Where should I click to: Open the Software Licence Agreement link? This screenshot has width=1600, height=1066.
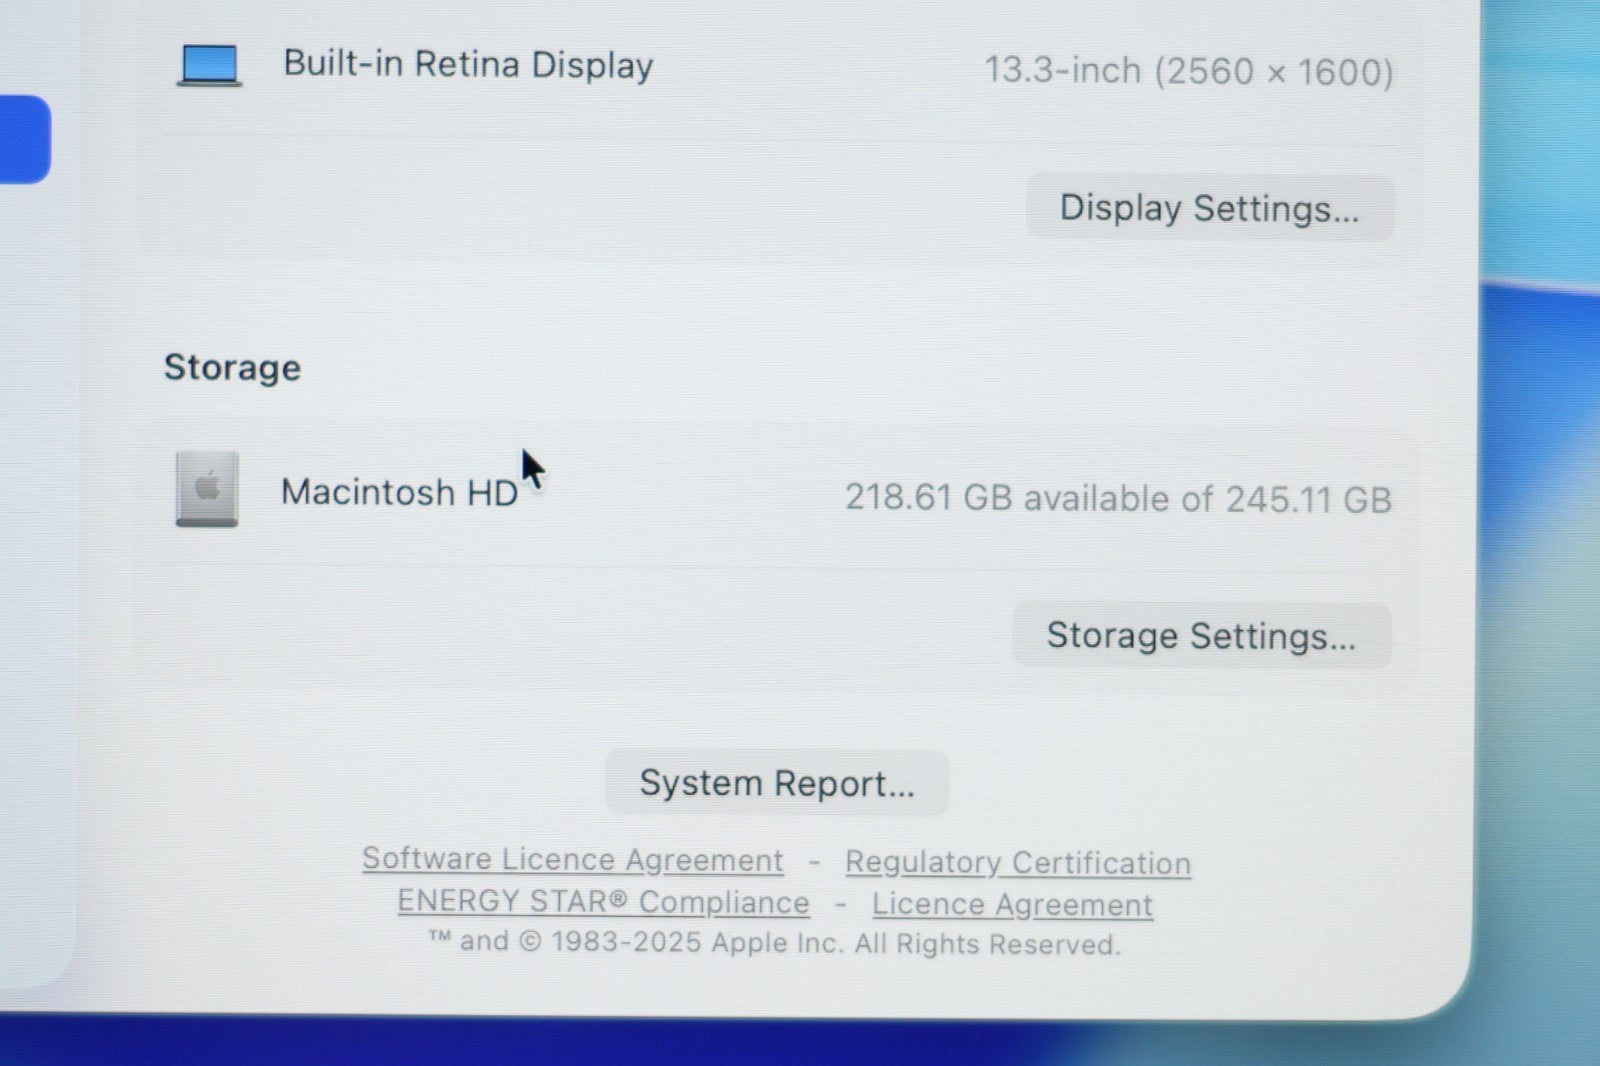(572, 860)
